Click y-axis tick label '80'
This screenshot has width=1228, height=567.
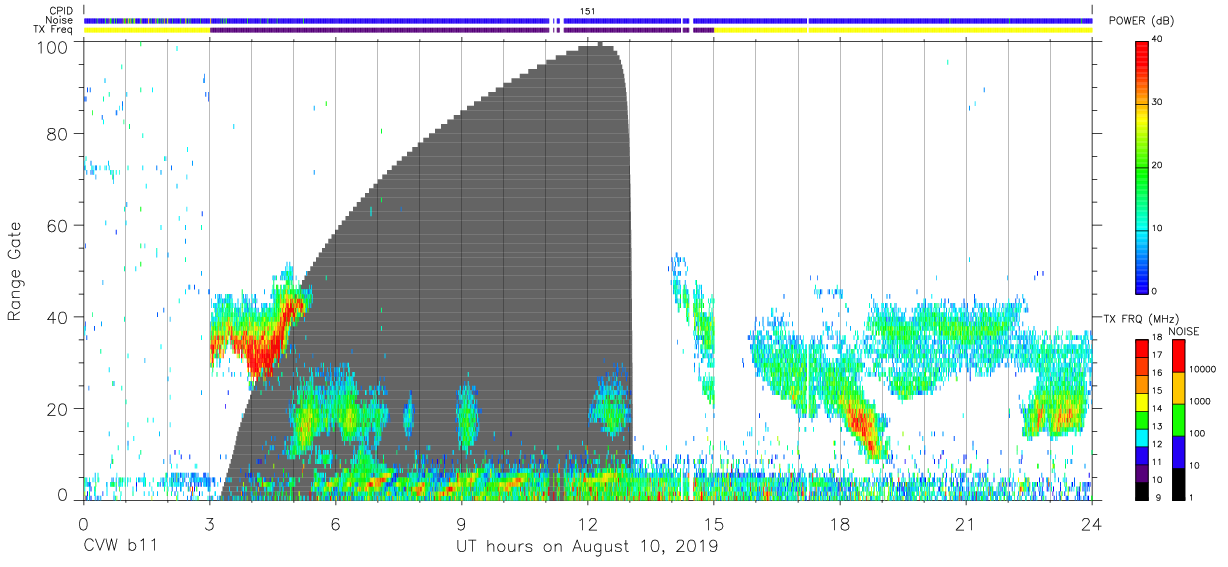click(x=57, y=134)
